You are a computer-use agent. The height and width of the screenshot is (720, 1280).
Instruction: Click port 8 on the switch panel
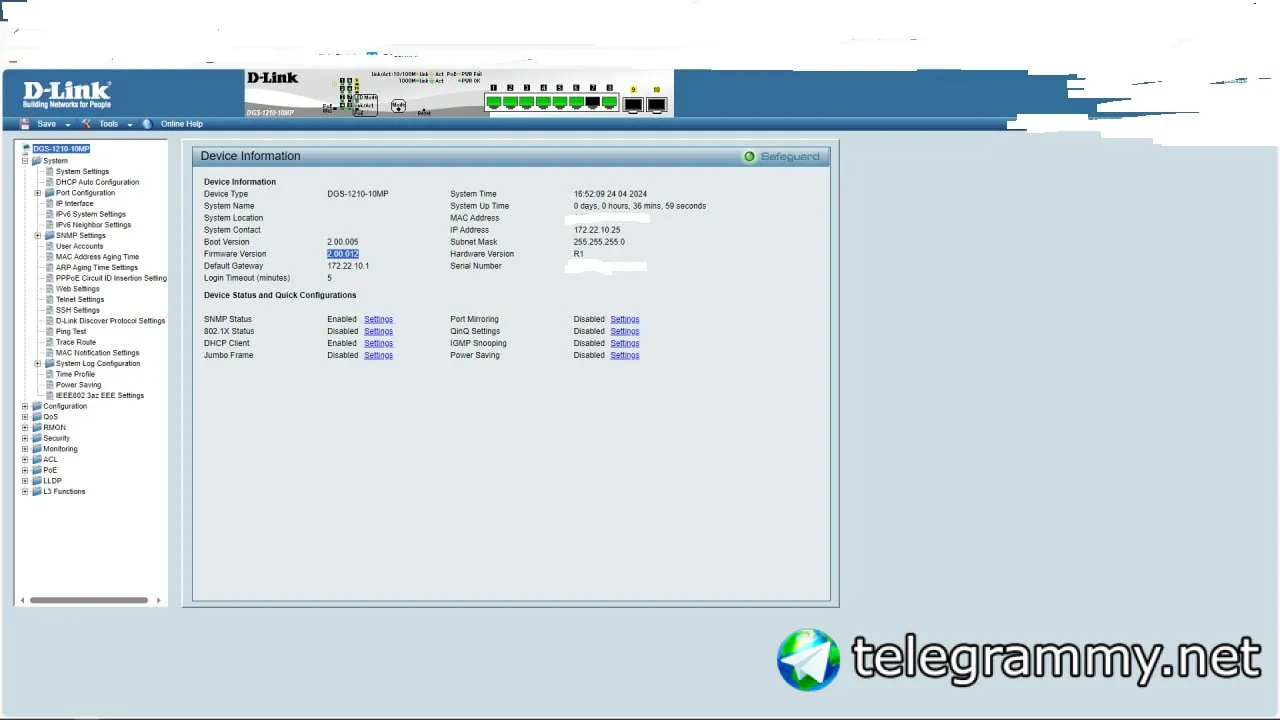coord(609,102)
